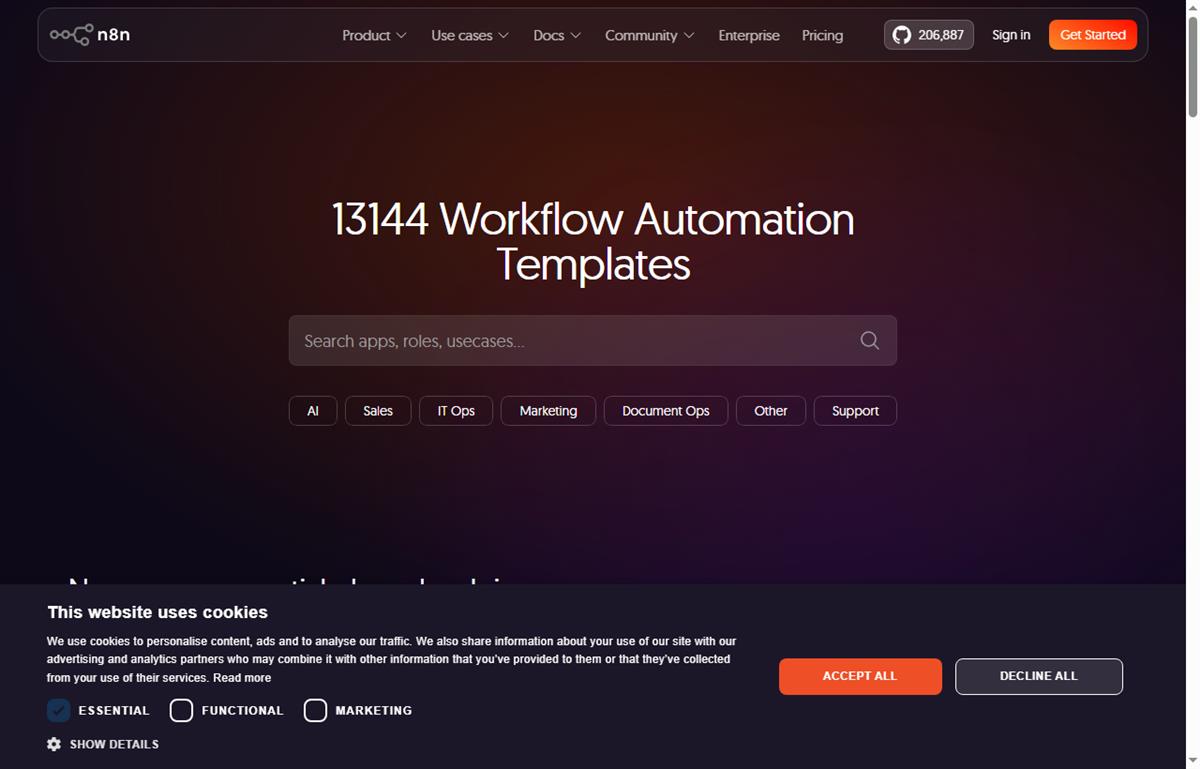The image size is (1200, 769).
Task: Click the Show Details gear icon
Action: point(54,744)
